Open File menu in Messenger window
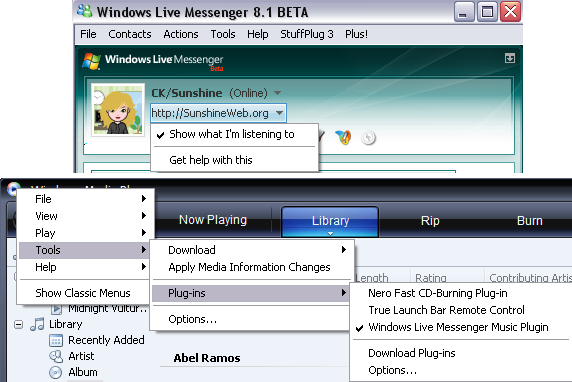 pos(88,34)
